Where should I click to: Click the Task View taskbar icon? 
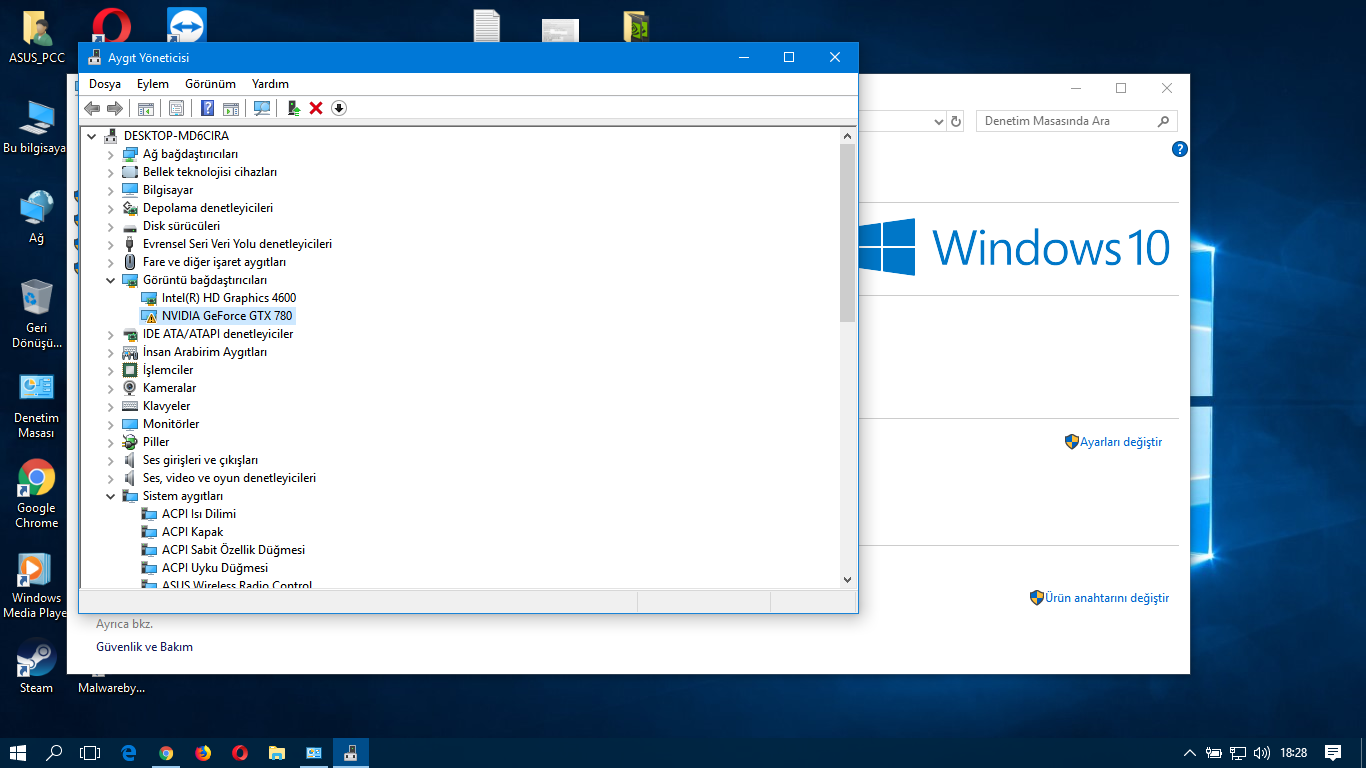pyautogui.click(x=91, y=753)
